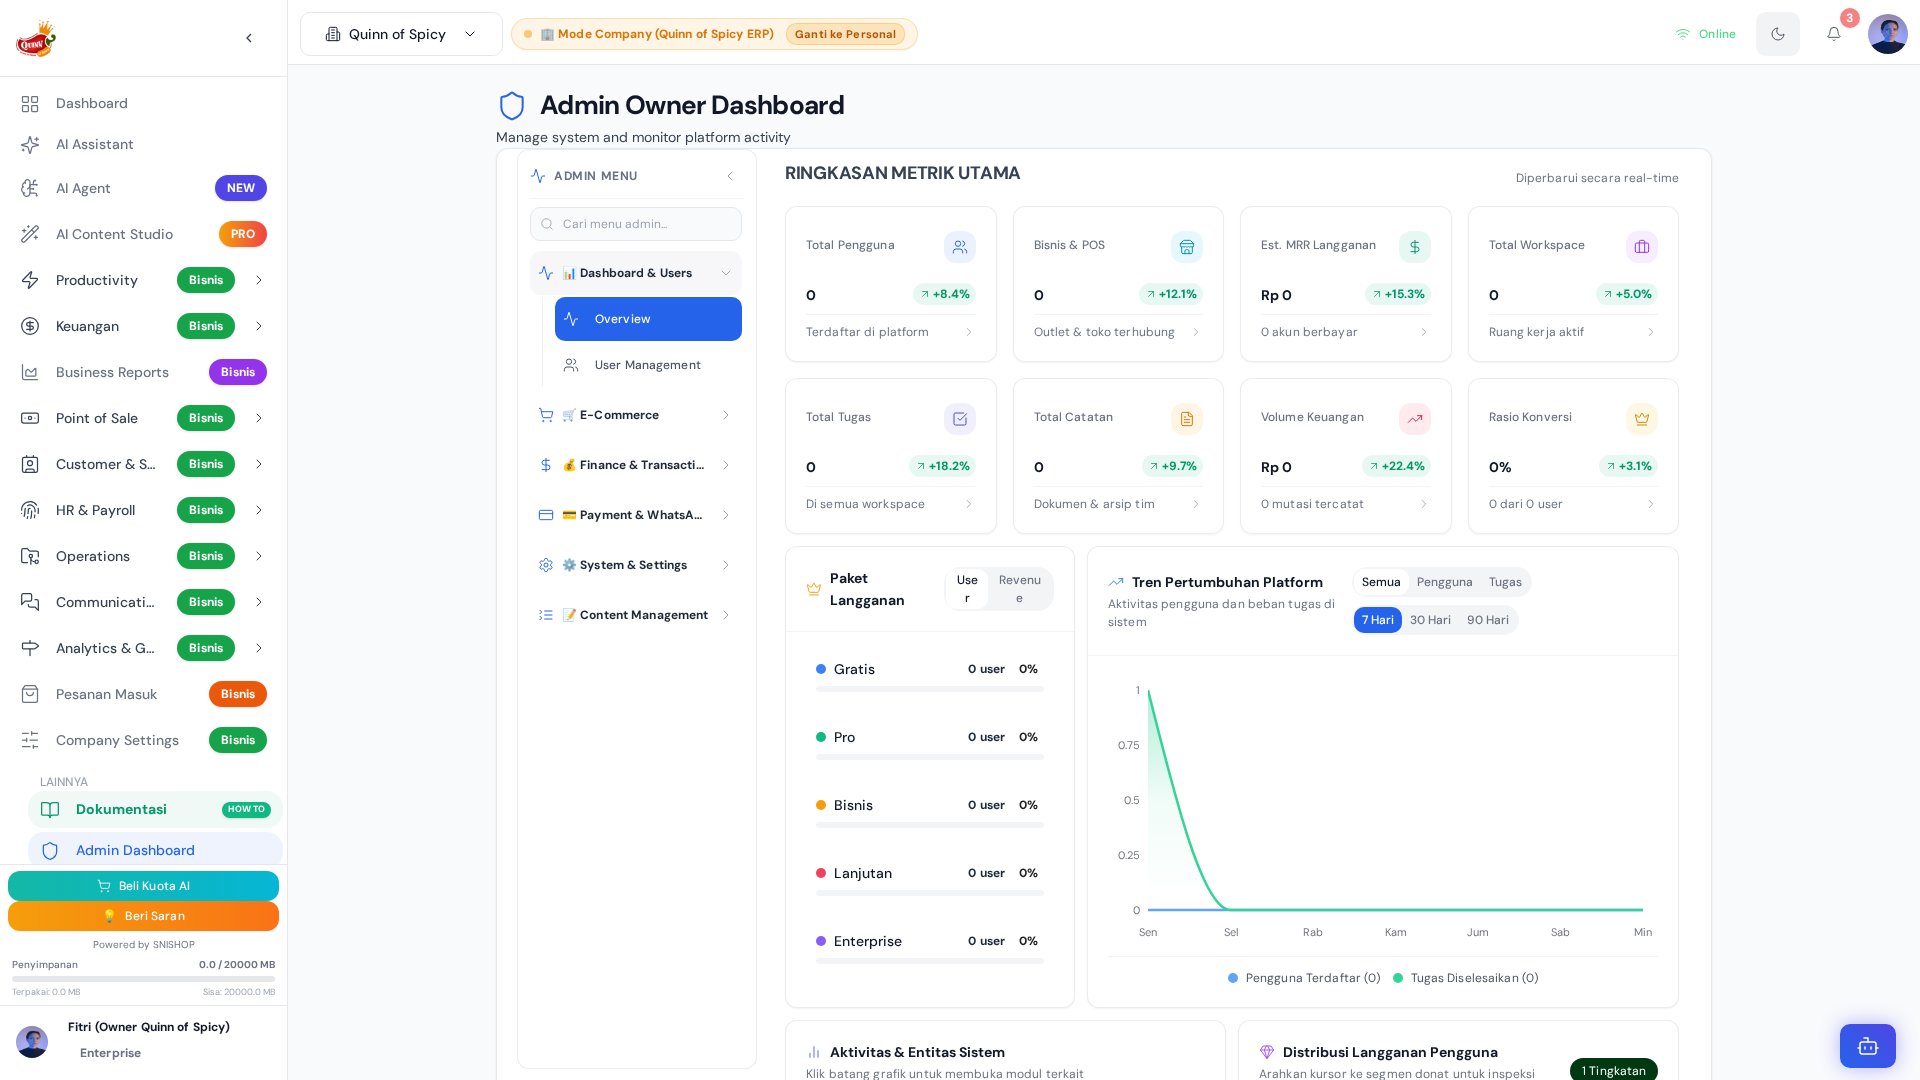Toggle dark mode moon icon

[1777, 34]
